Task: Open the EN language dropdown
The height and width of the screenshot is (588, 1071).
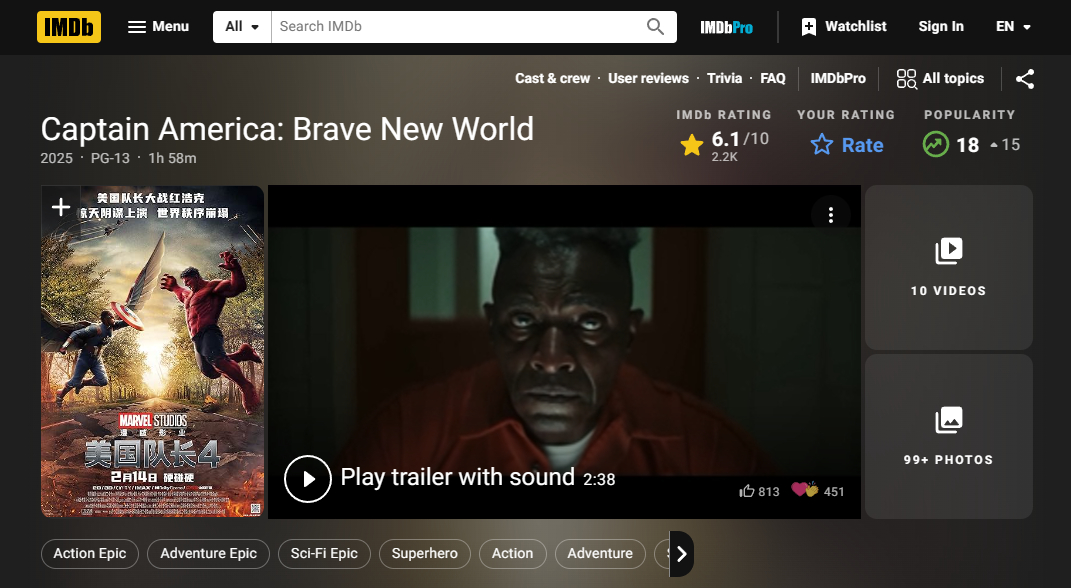Action: pos(1012,27)
